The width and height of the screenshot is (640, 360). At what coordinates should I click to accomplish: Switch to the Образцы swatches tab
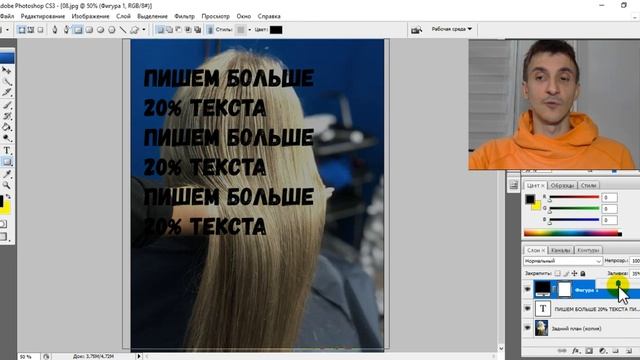point(562,185)
